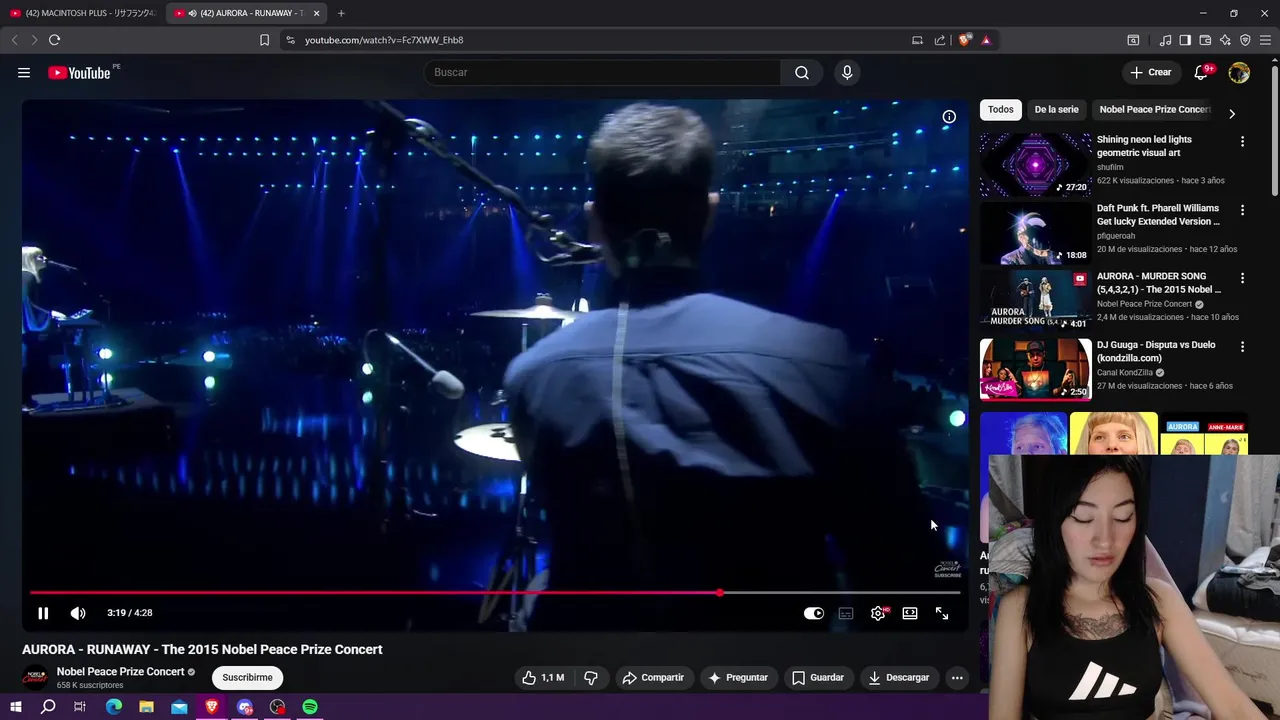Select the De la serie chip

(x=1056, y=110)
